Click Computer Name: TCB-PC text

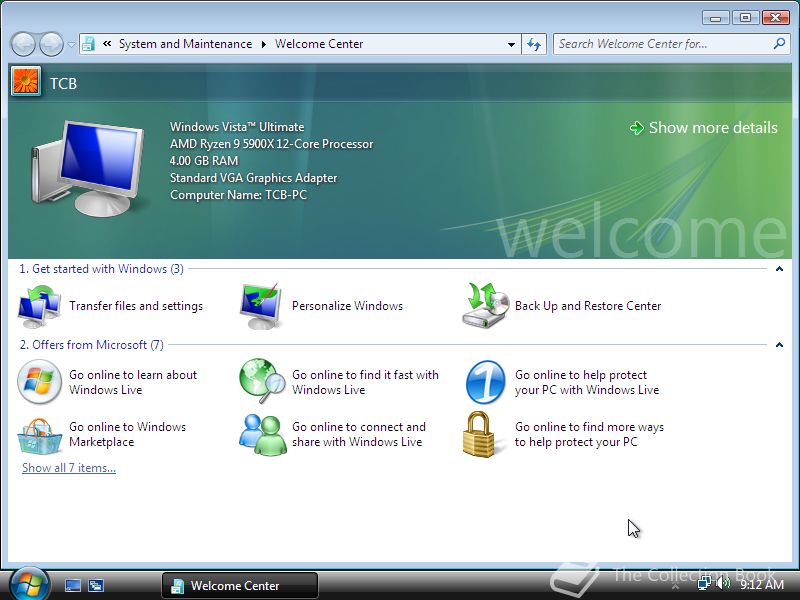[x=238, y=195]
